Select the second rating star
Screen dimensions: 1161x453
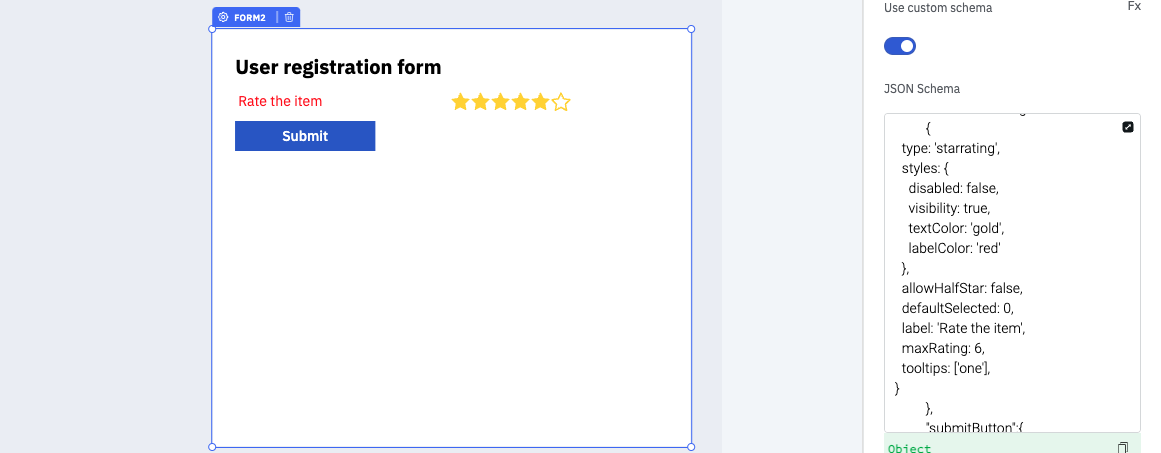click(x=480, y=102)
